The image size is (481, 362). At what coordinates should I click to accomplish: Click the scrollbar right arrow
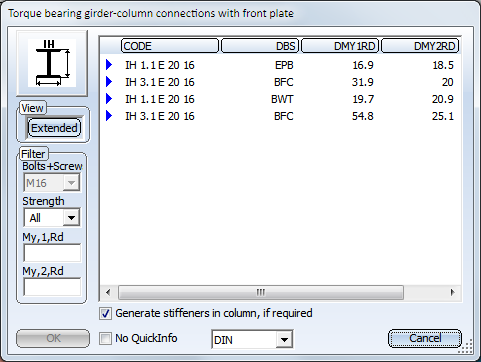[452, 292]
